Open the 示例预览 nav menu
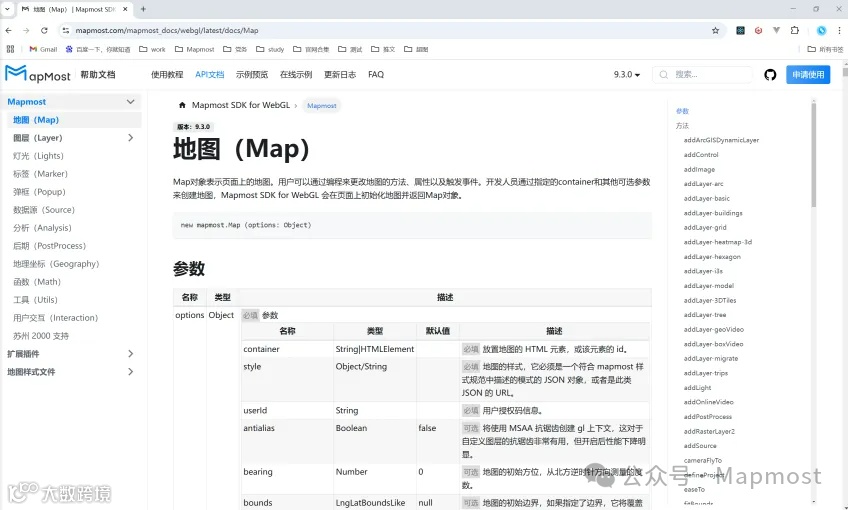 point(252,75)
